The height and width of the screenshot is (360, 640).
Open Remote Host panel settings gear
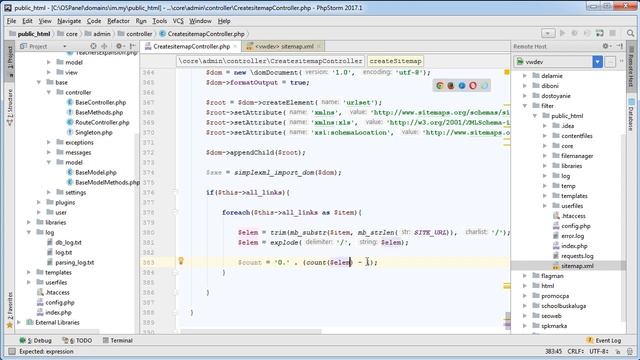(606, 46)
